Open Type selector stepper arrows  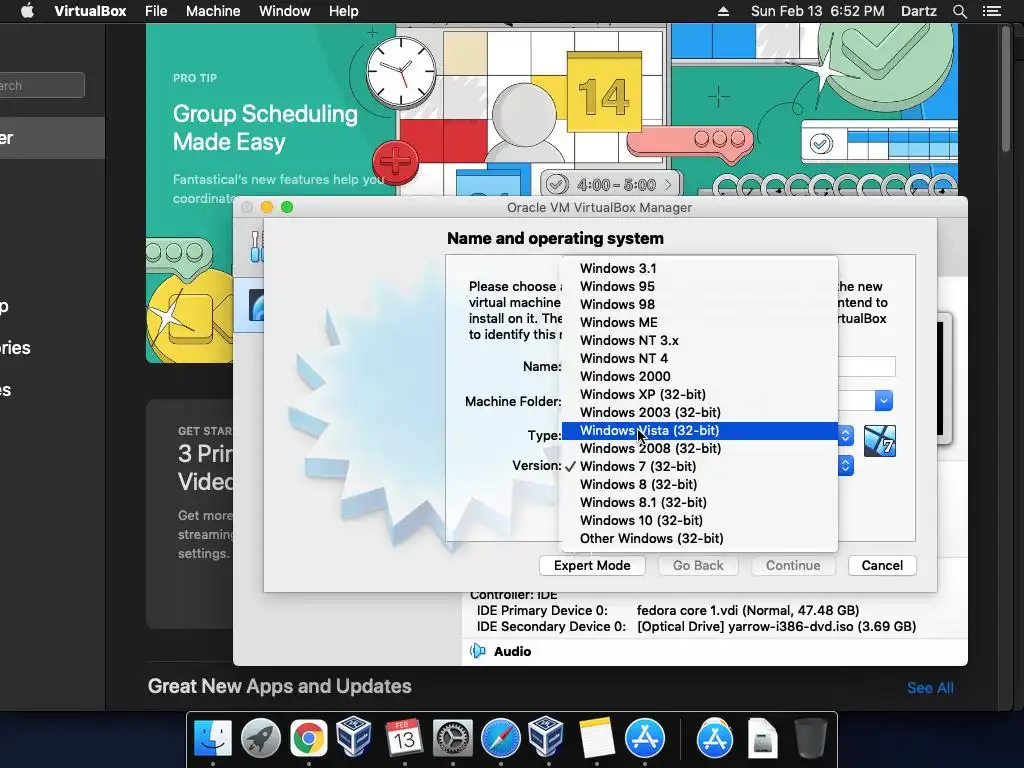click(x=846, y=435)
